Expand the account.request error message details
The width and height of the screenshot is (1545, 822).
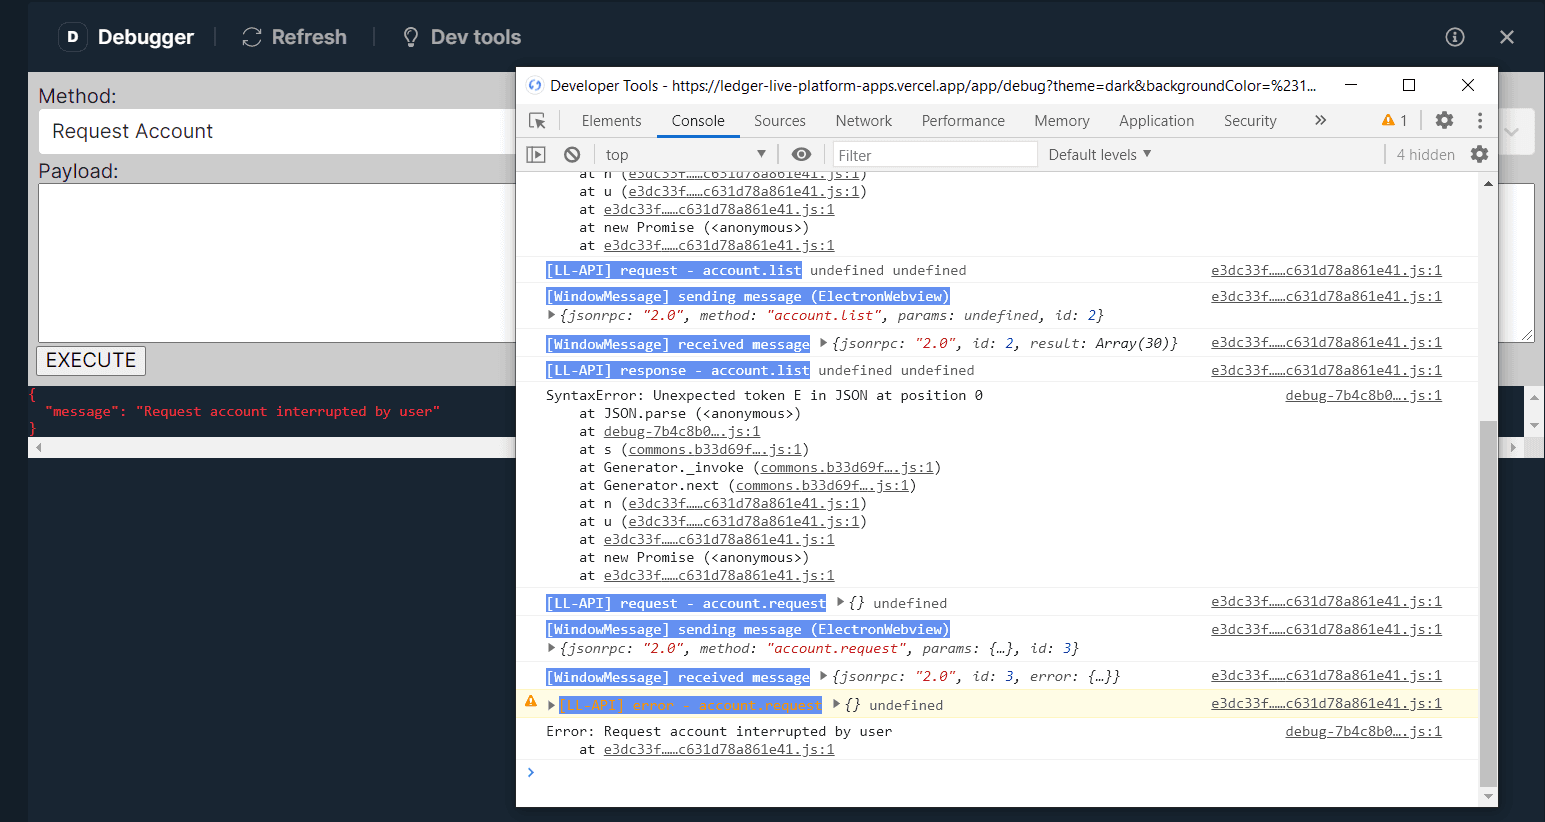[x=550, y=705]
